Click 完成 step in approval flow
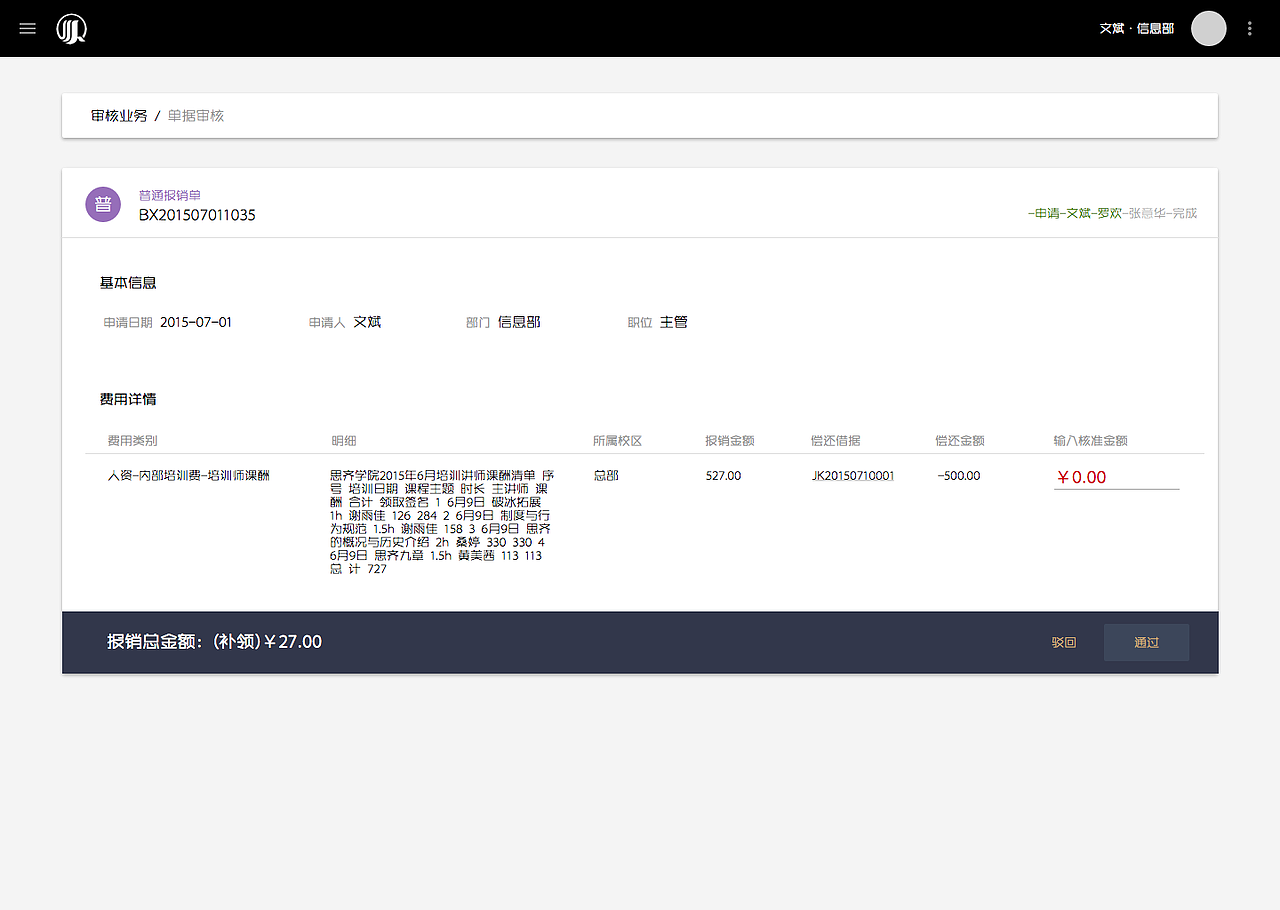 [1185, 213]
